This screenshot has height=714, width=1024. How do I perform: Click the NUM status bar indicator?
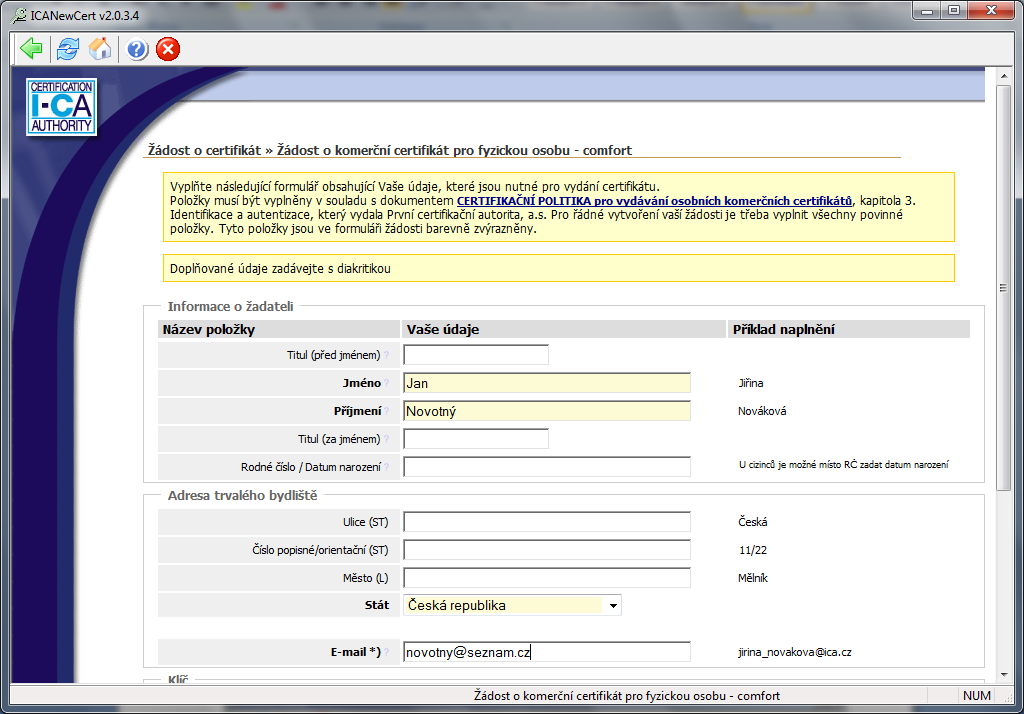(976, 696)
